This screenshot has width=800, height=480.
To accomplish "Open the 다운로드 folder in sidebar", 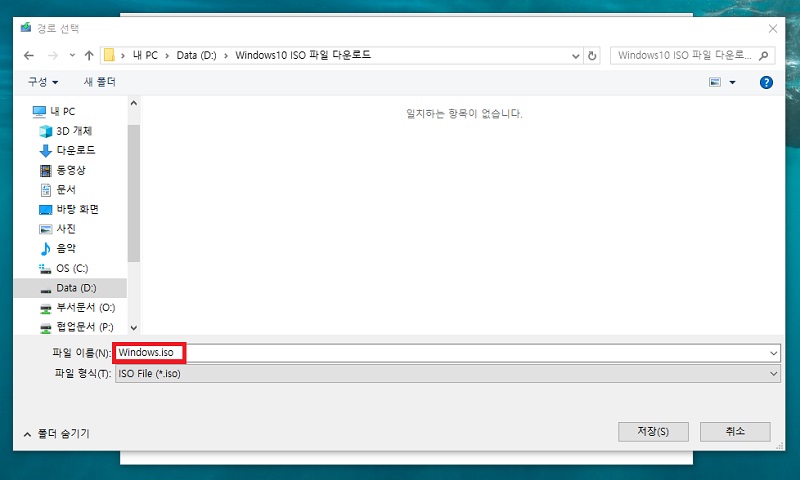I will coord(67,150).
